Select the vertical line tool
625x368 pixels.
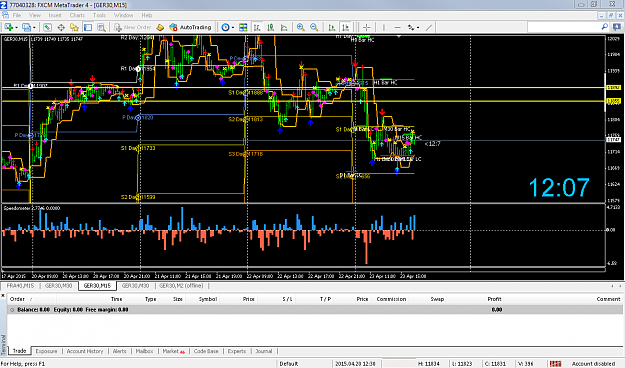[x=383, y=27]
